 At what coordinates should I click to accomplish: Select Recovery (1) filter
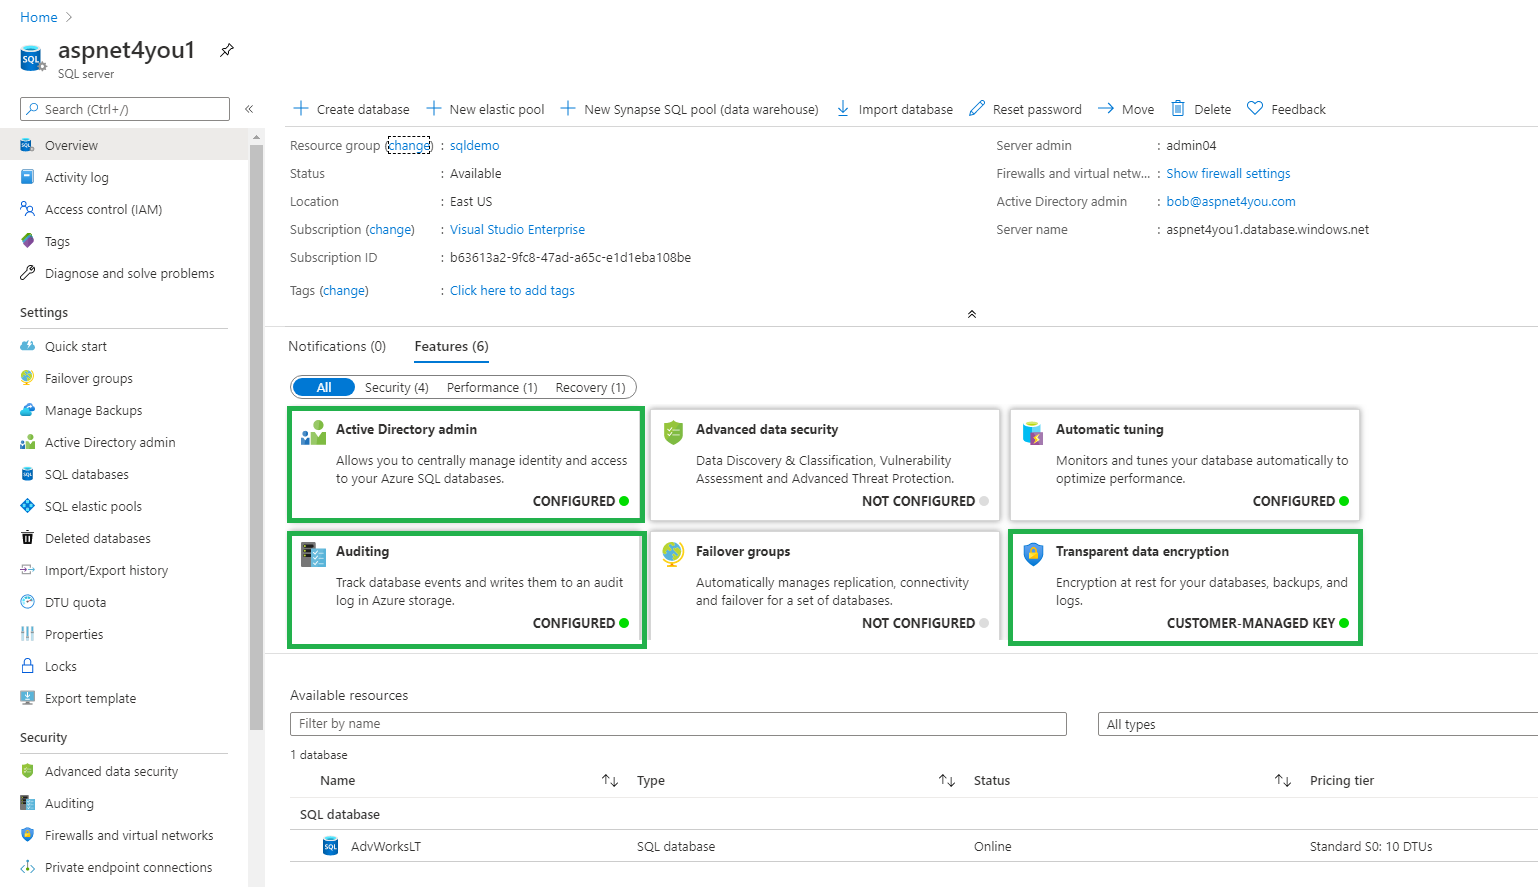(x=590, y=387)
